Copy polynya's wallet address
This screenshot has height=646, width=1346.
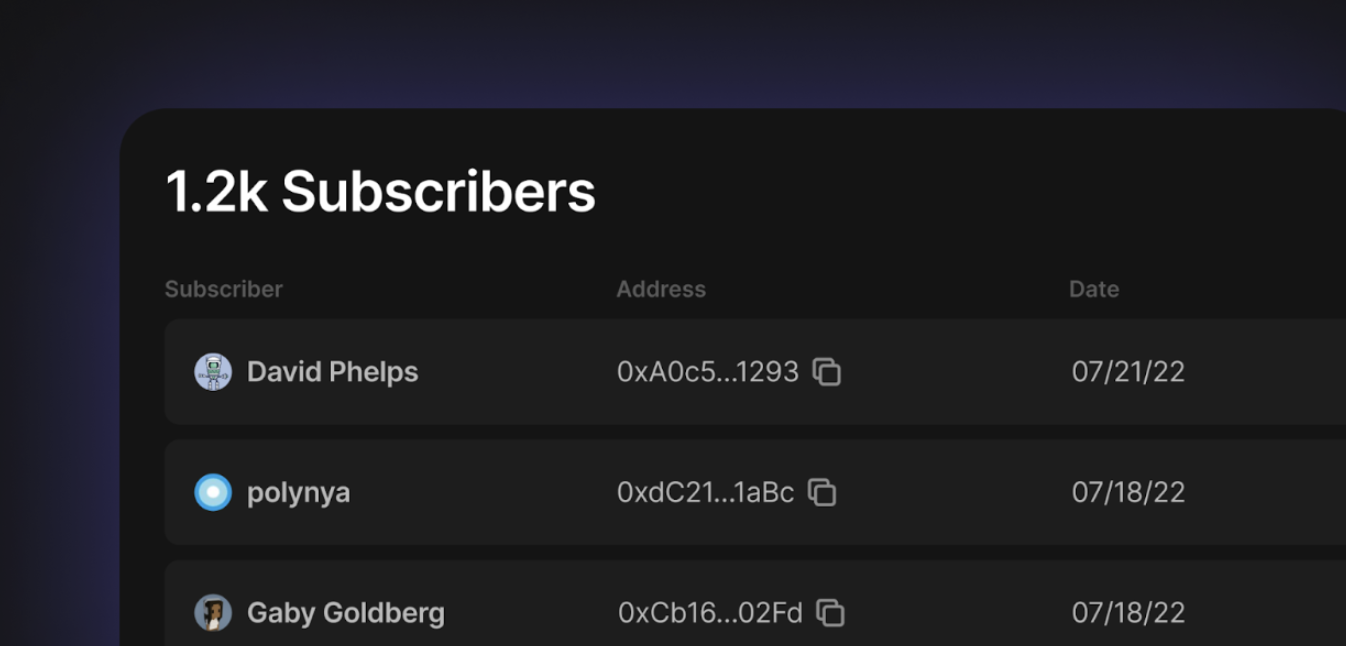[822, 493]
